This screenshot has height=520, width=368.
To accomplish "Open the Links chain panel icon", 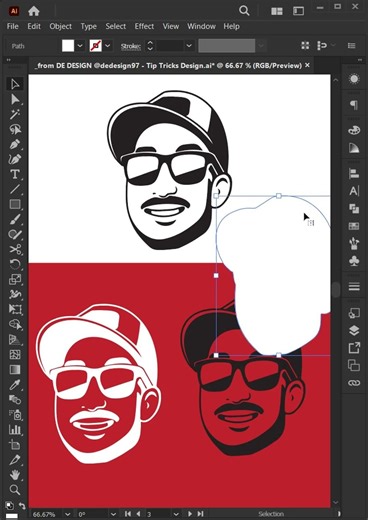I will pos(354,383).
